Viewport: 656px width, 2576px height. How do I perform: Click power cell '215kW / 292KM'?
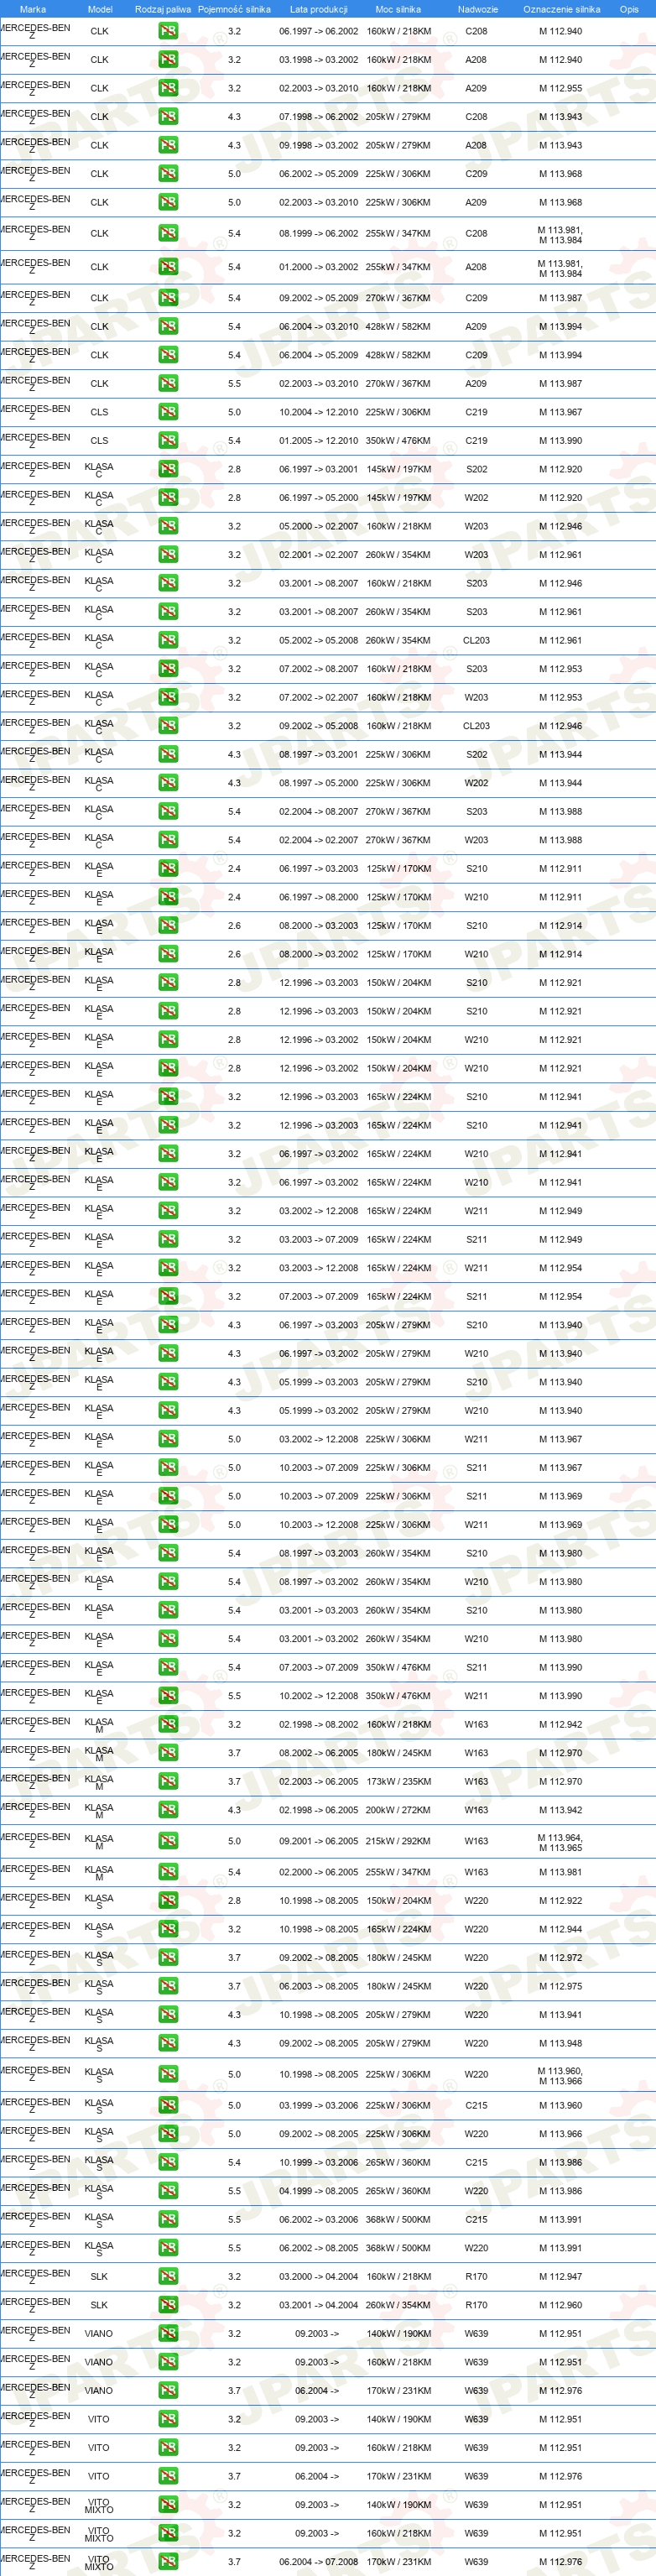pos(398,1841)
